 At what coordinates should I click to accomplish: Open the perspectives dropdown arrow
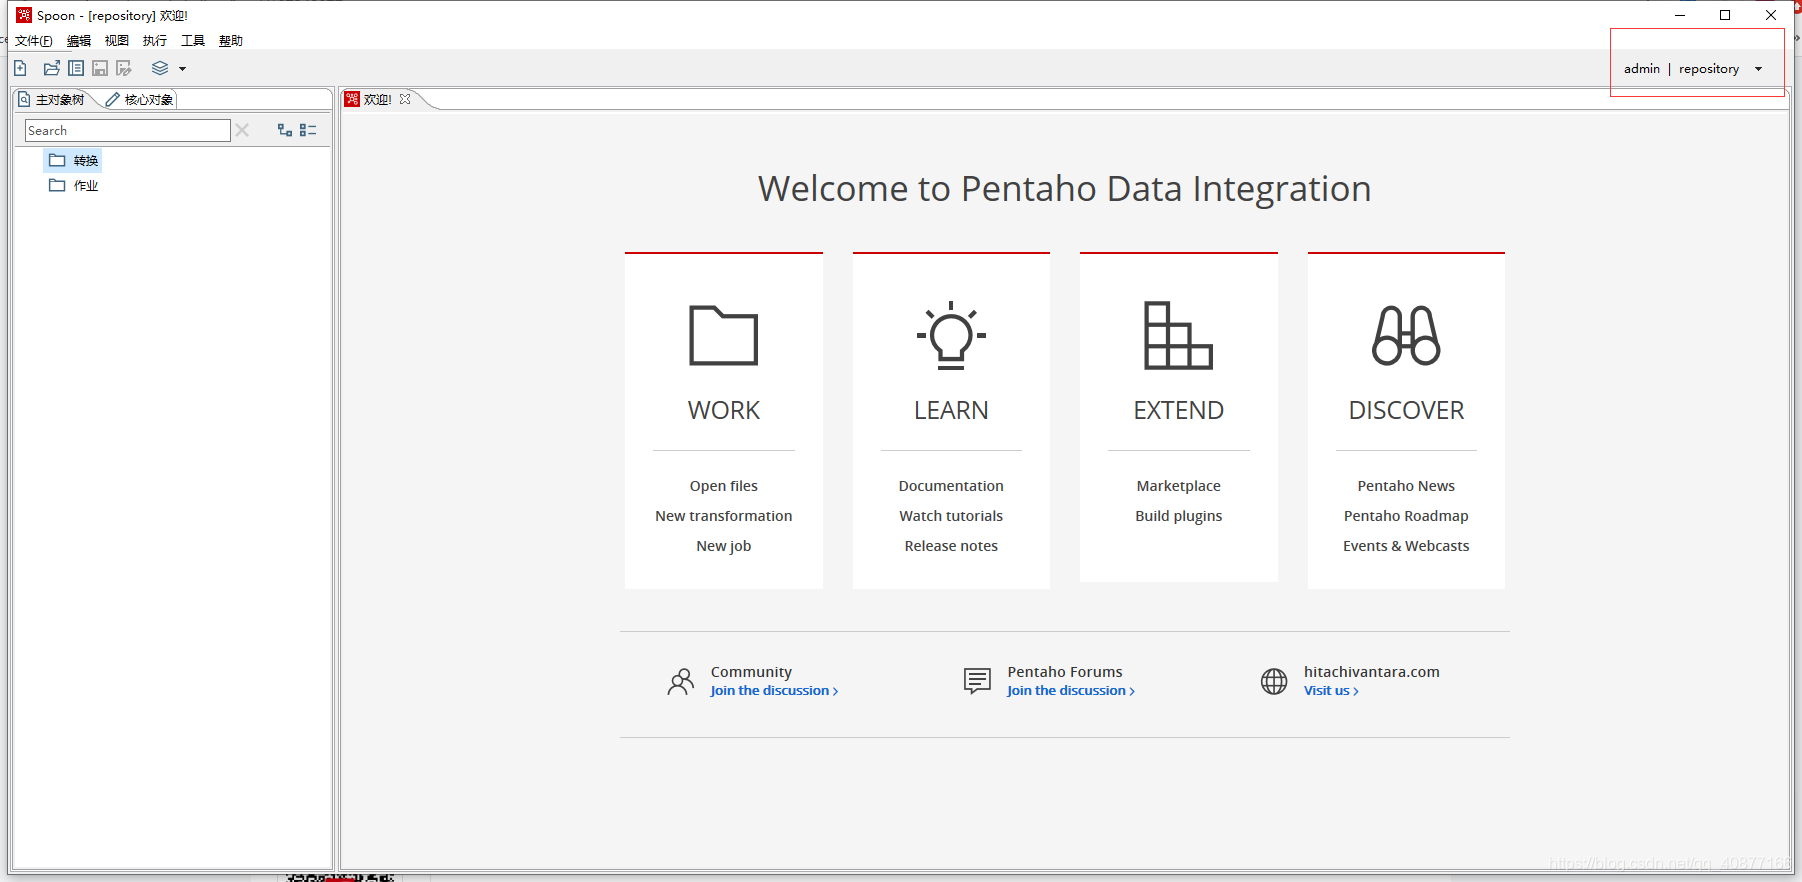(x=183, y=69)
